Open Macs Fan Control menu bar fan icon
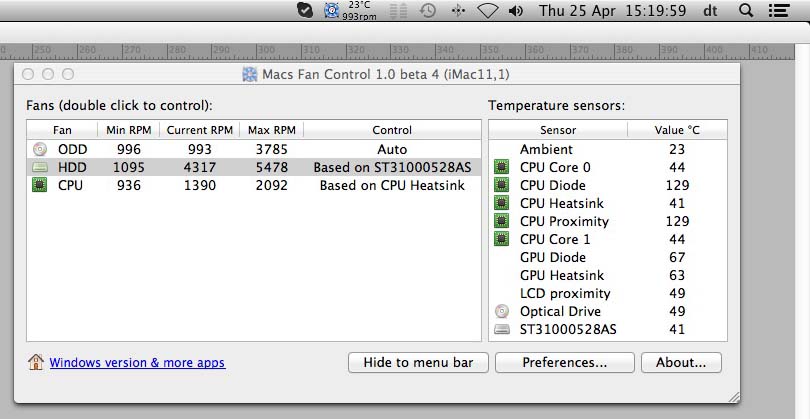This screenshot has width=810, height=419. tap(332, 10)
